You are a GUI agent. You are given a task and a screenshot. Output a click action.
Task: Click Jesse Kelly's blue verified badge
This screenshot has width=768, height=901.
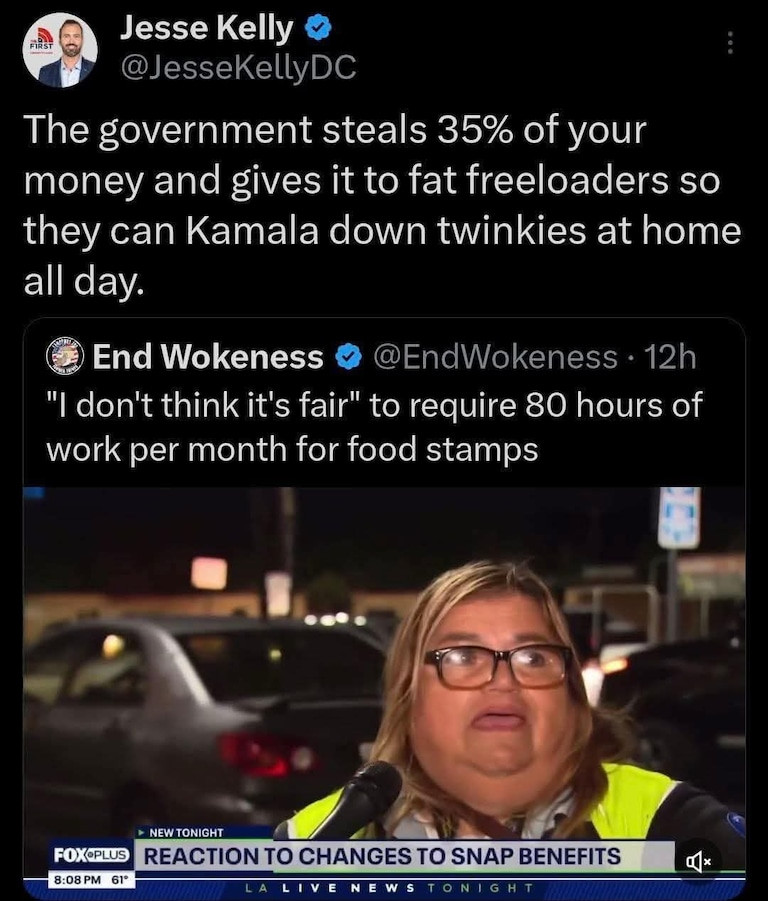318,28
